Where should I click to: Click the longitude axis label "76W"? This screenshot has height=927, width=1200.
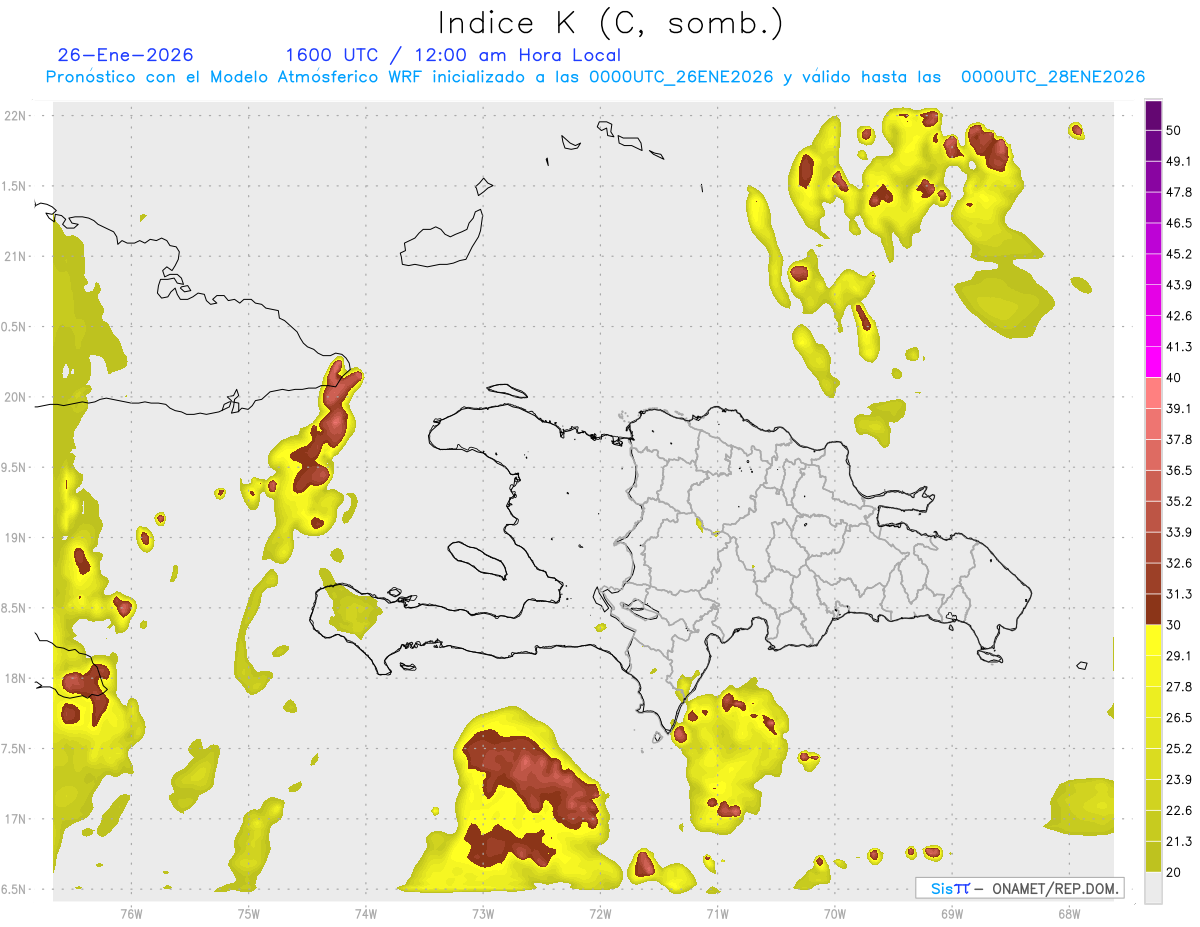coord(131,914)
